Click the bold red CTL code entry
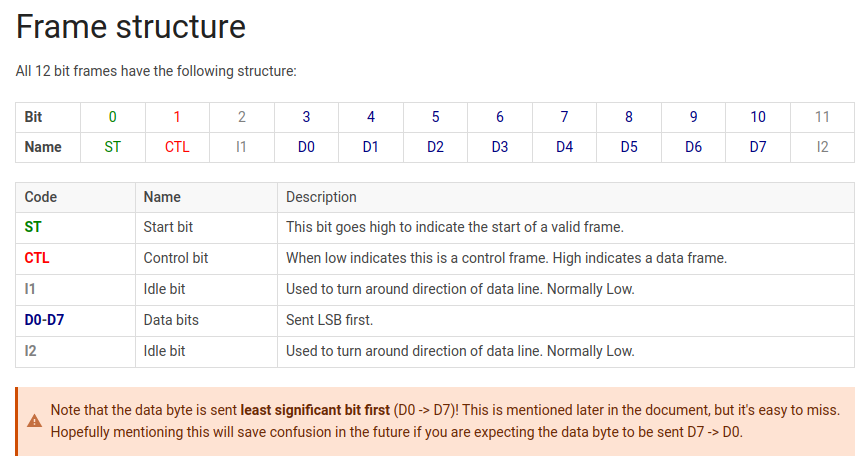868x465 pixels. click(x=37, y=258)
